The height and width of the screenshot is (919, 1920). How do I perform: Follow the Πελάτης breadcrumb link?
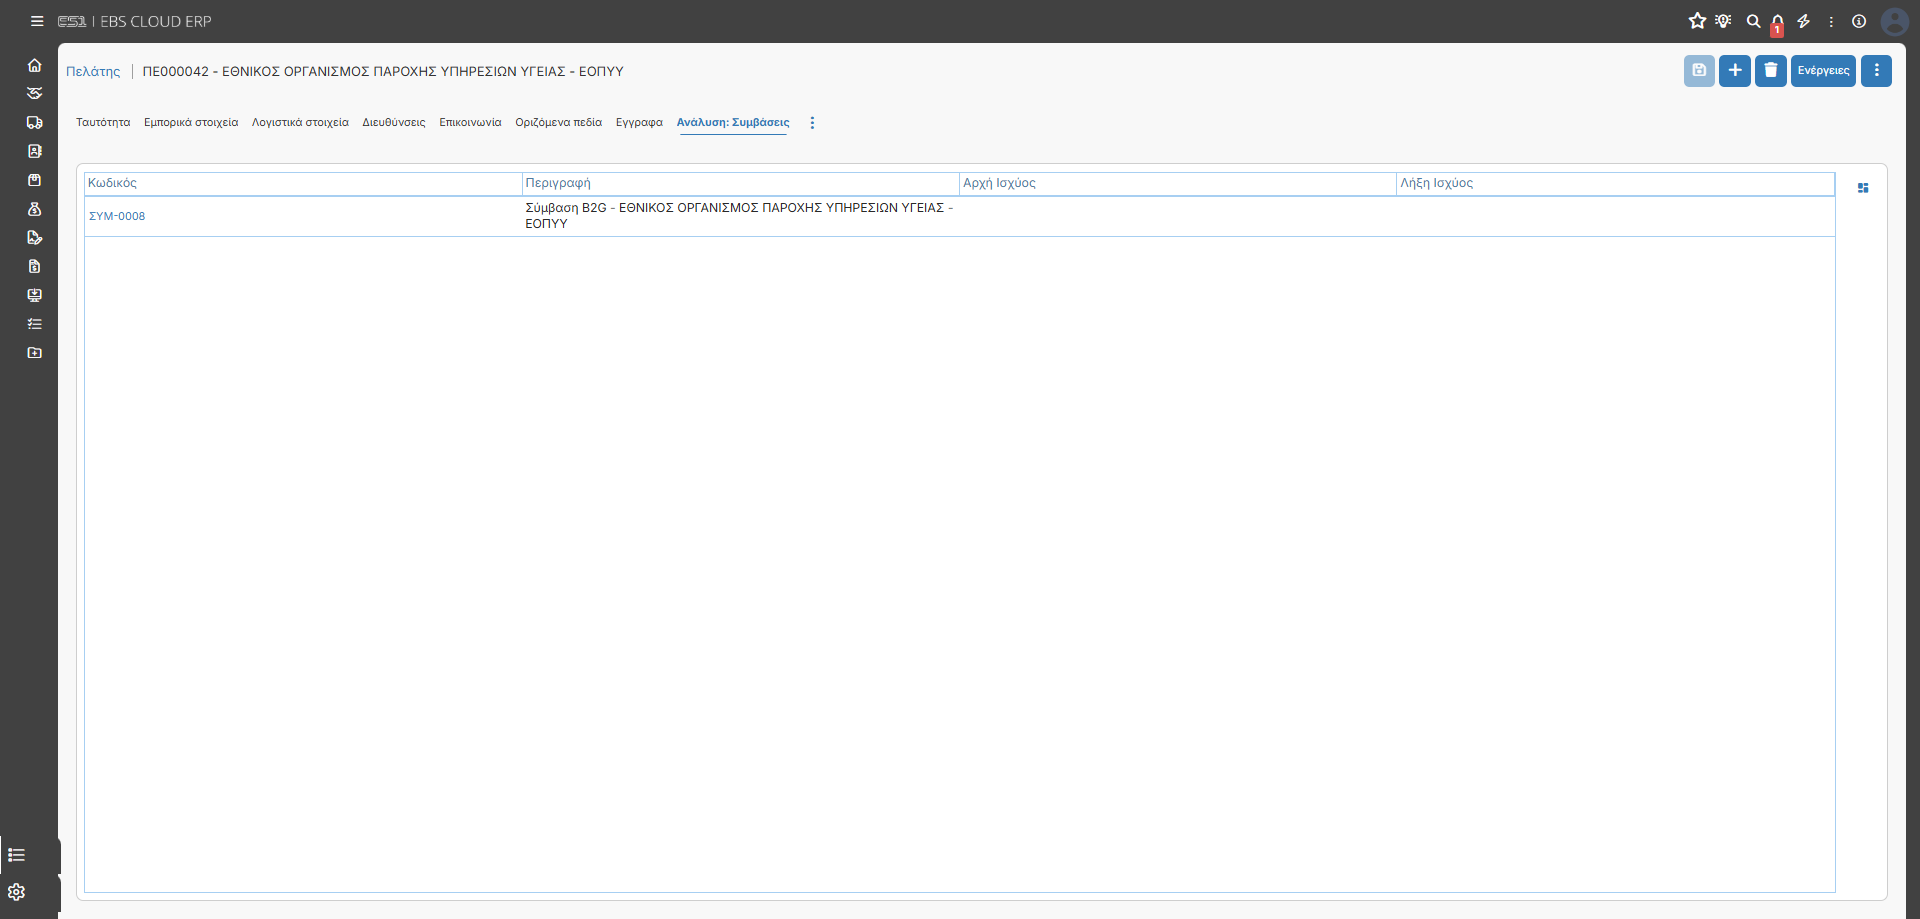[x=93, y=72]
